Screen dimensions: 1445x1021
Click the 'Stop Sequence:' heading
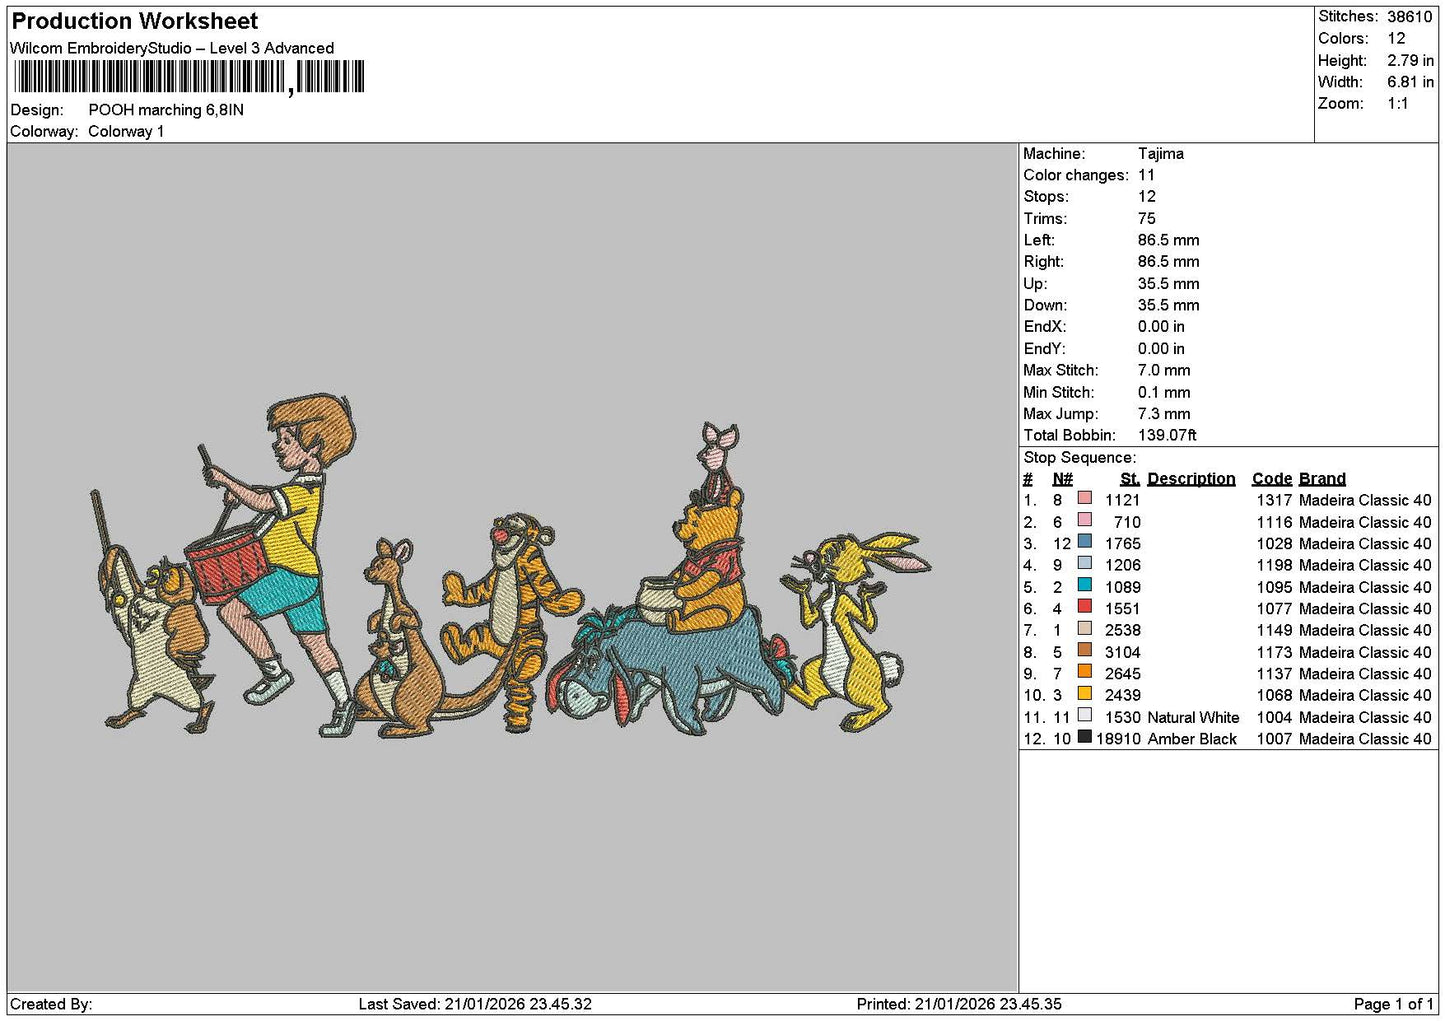(x=1079, y=457)
